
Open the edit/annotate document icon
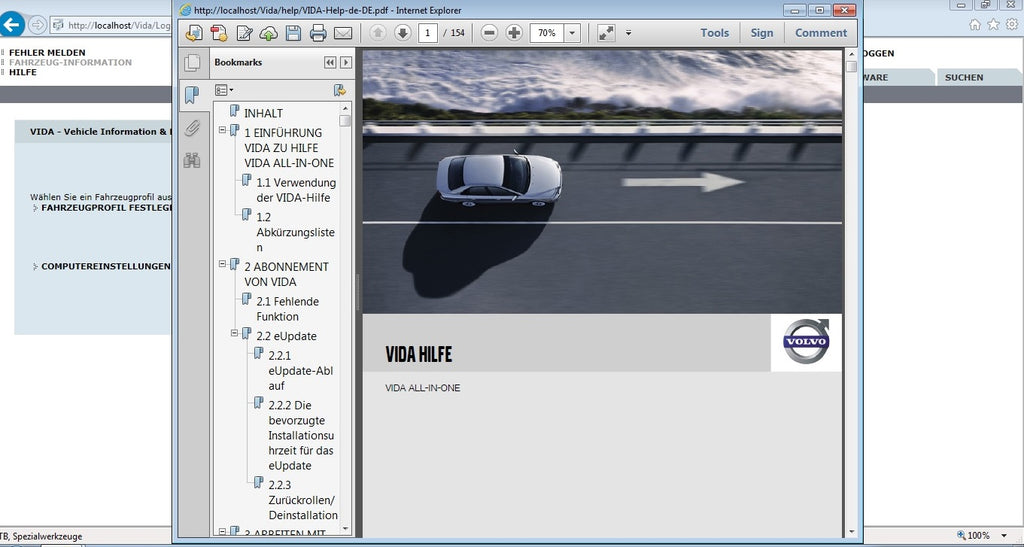point(244,33)
